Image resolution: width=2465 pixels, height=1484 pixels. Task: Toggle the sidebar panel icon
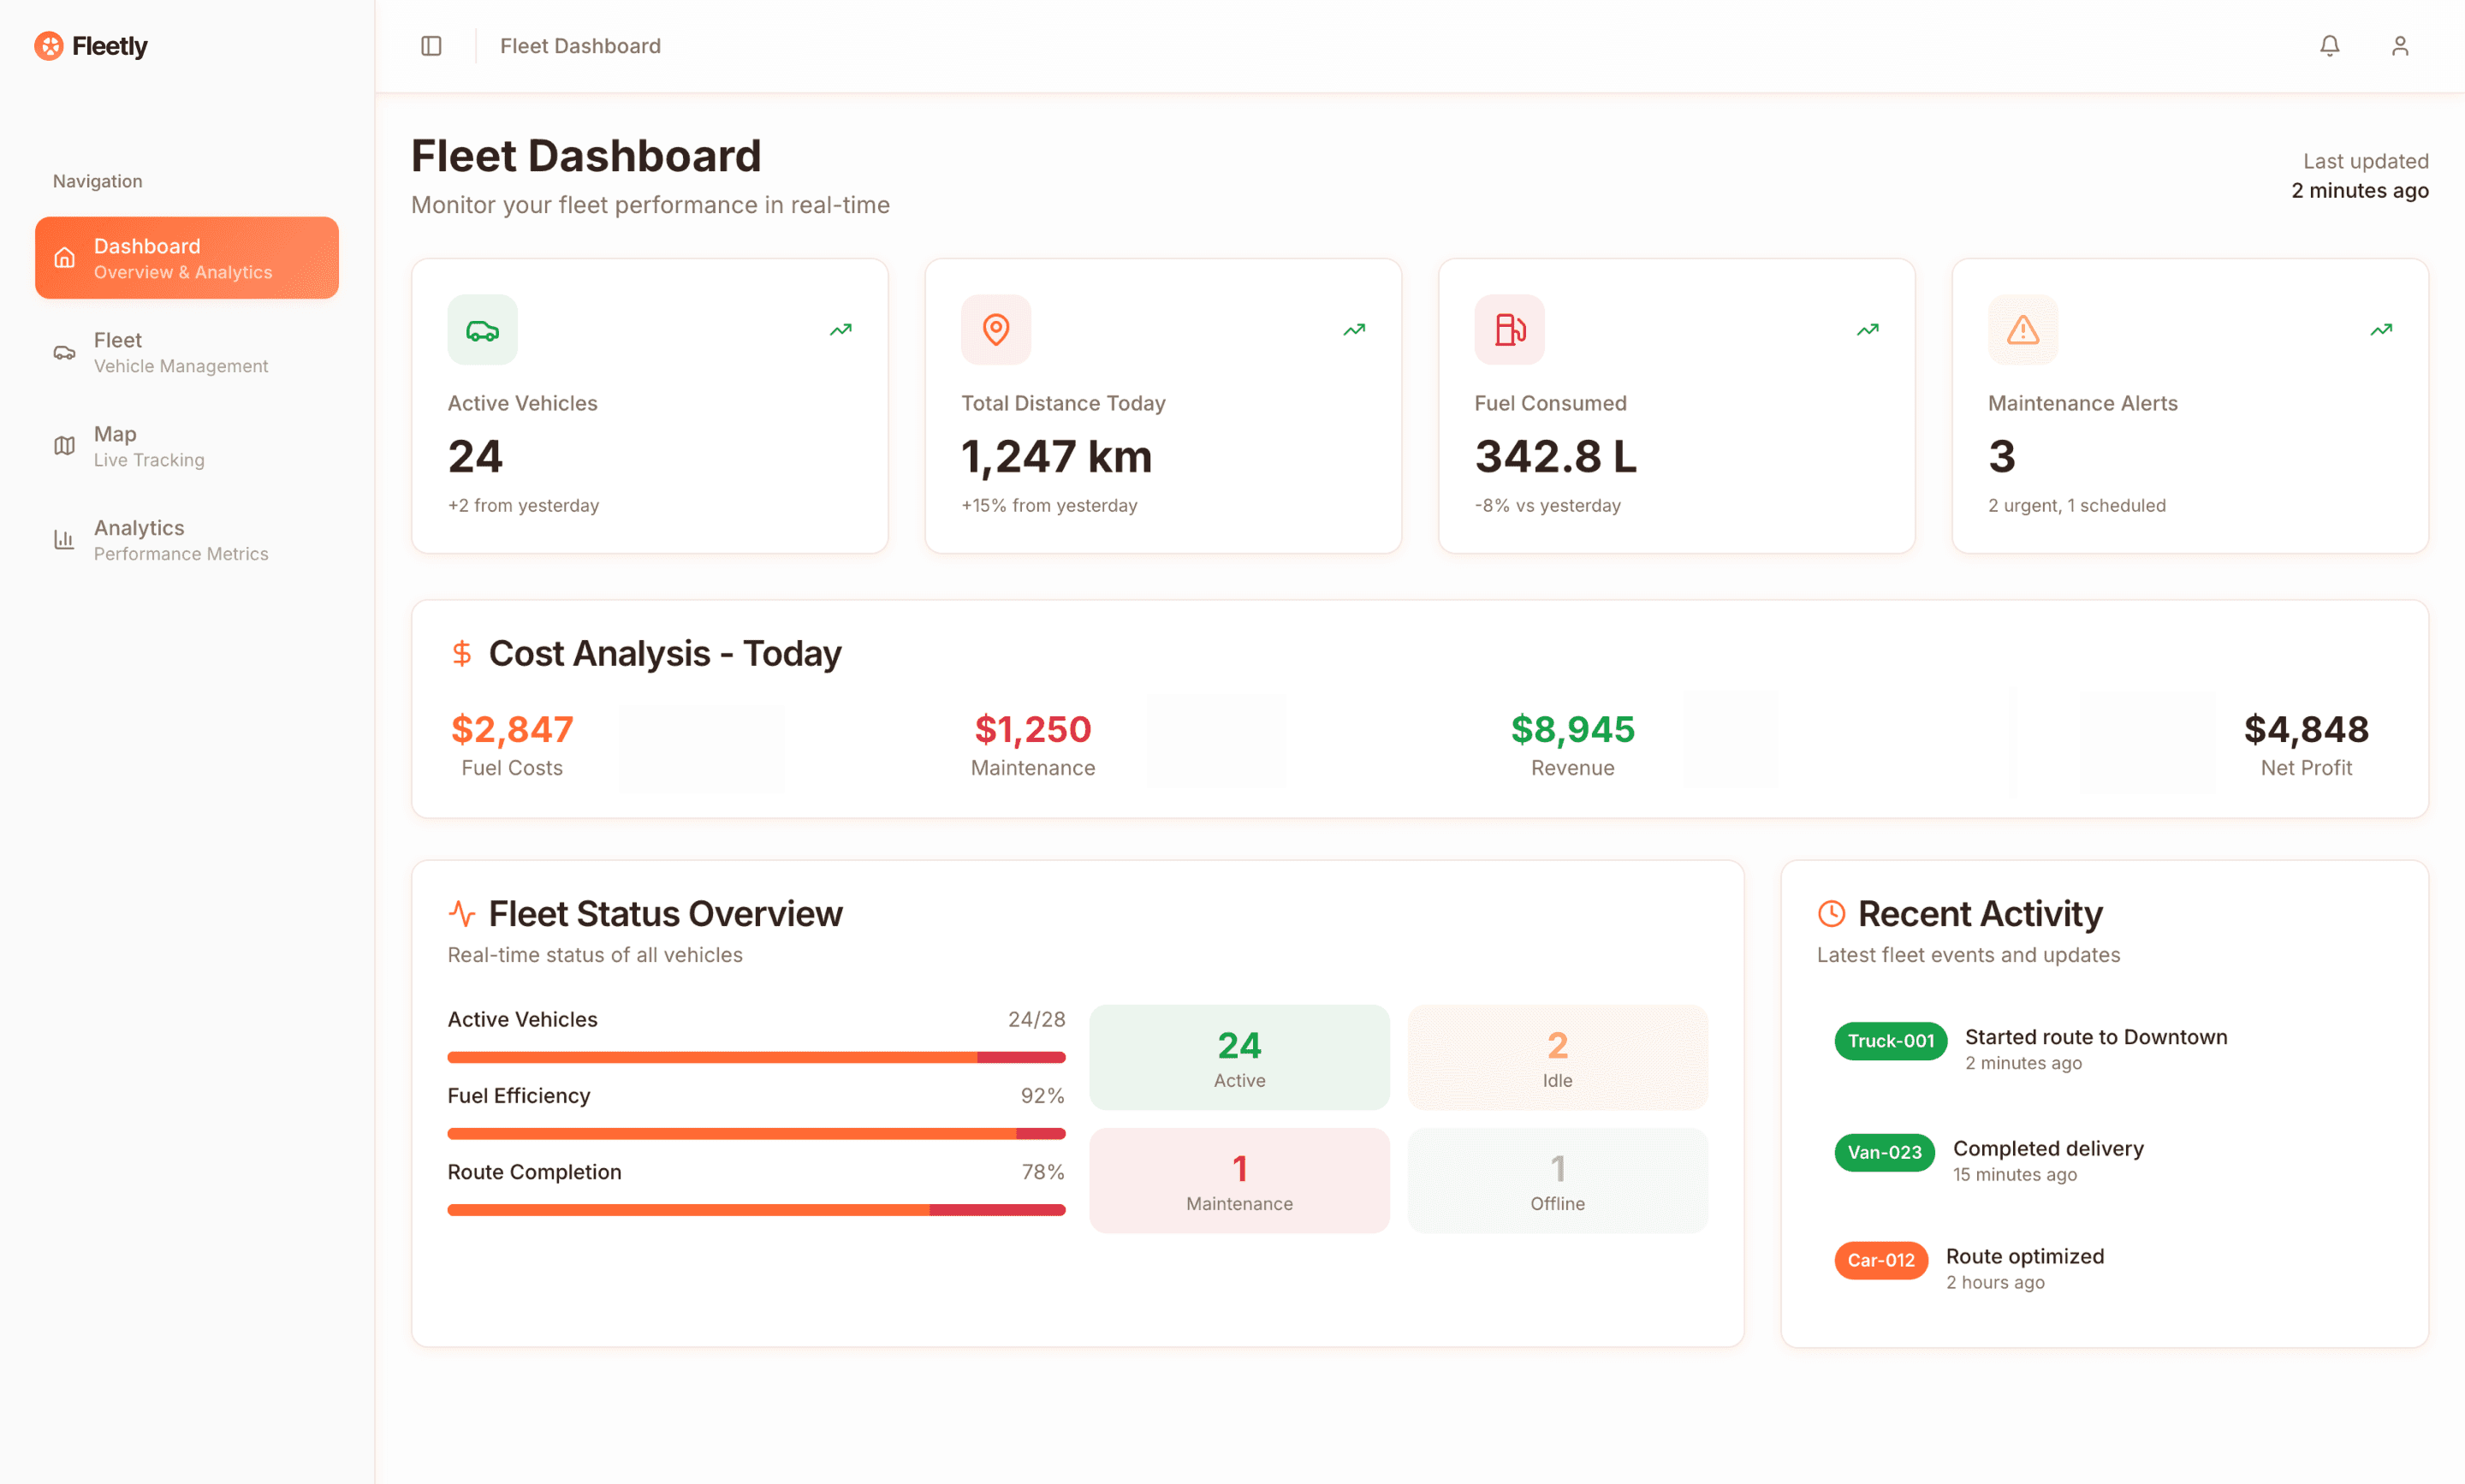click(431, 46)
